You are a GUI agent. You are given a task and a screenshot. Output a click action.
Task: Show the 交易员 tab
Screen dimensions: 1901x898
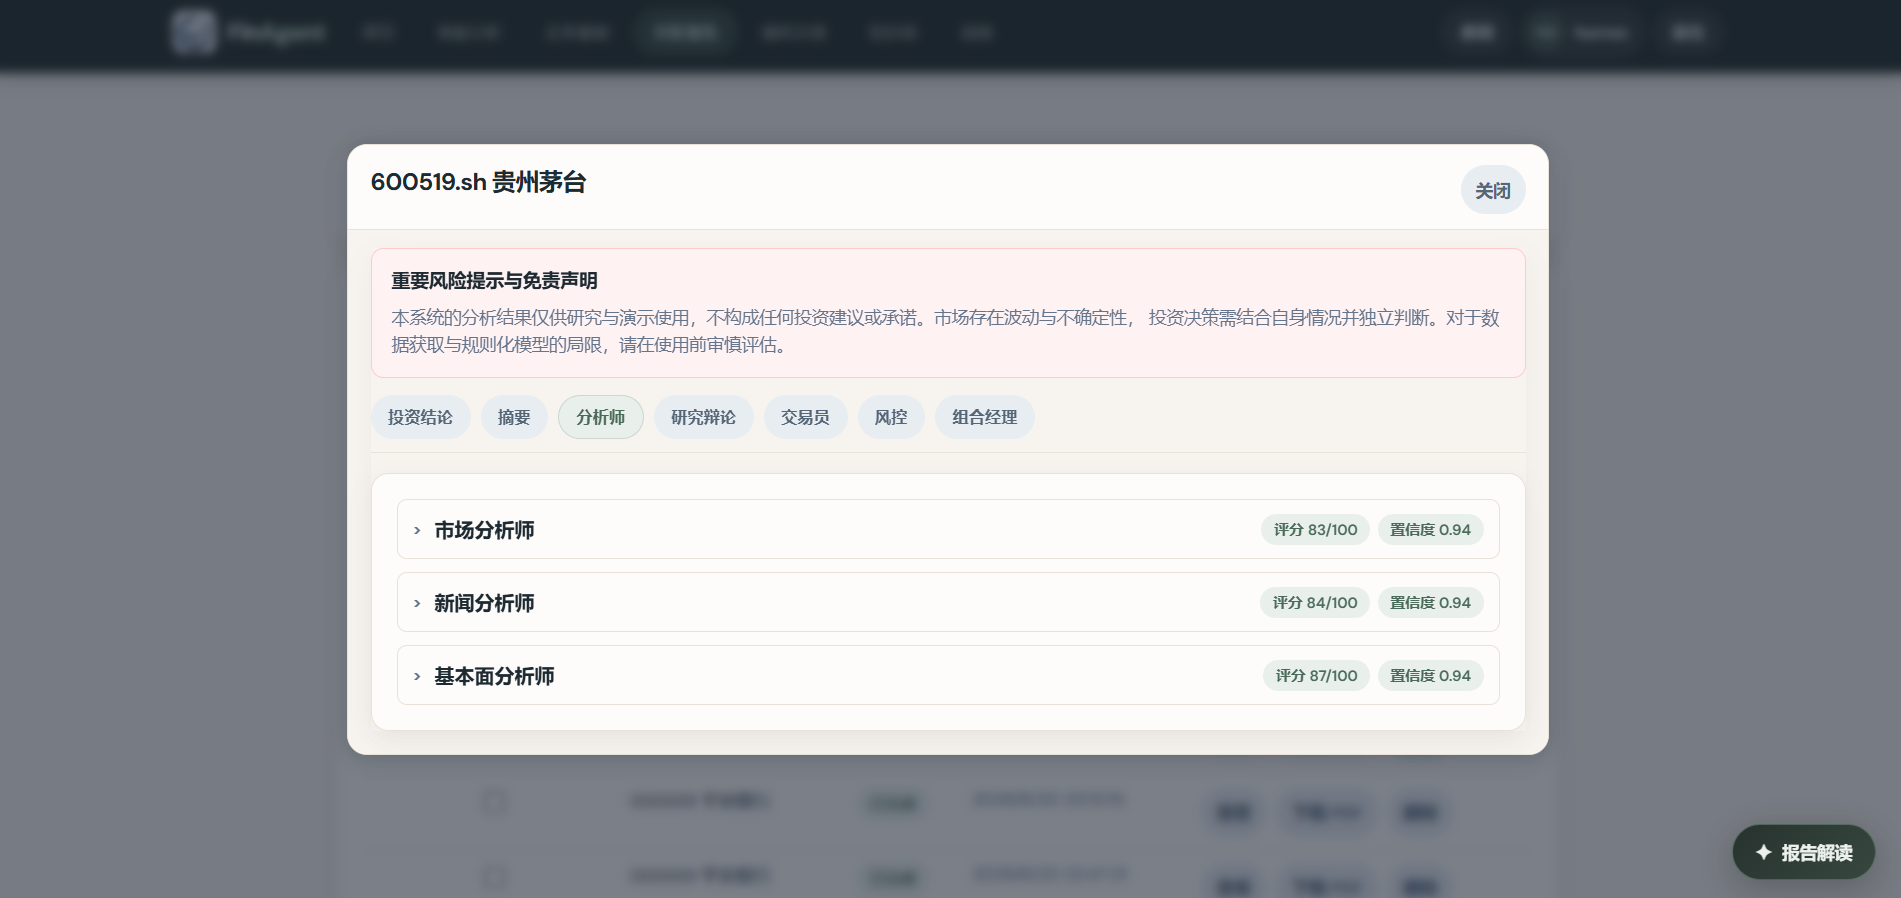pos(805,417)
